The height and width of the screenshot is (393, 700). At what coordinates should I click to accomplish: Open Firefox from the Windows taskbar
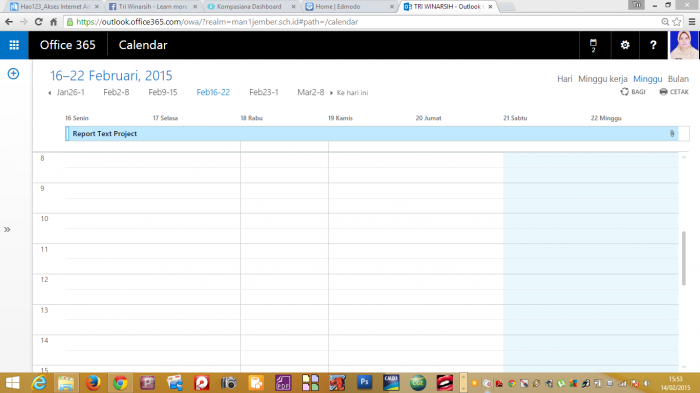(93, 383)
